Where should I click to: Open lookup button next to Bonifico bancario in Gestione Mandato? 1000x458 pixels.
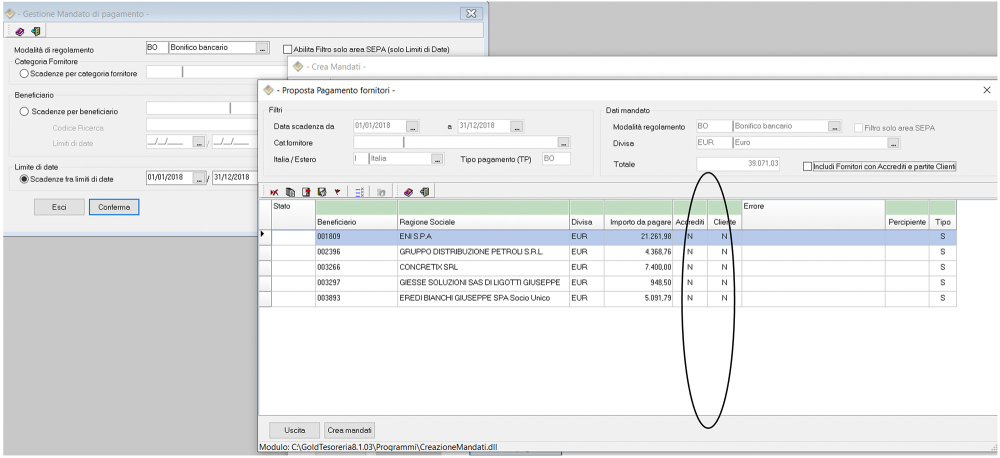point(263,47)
